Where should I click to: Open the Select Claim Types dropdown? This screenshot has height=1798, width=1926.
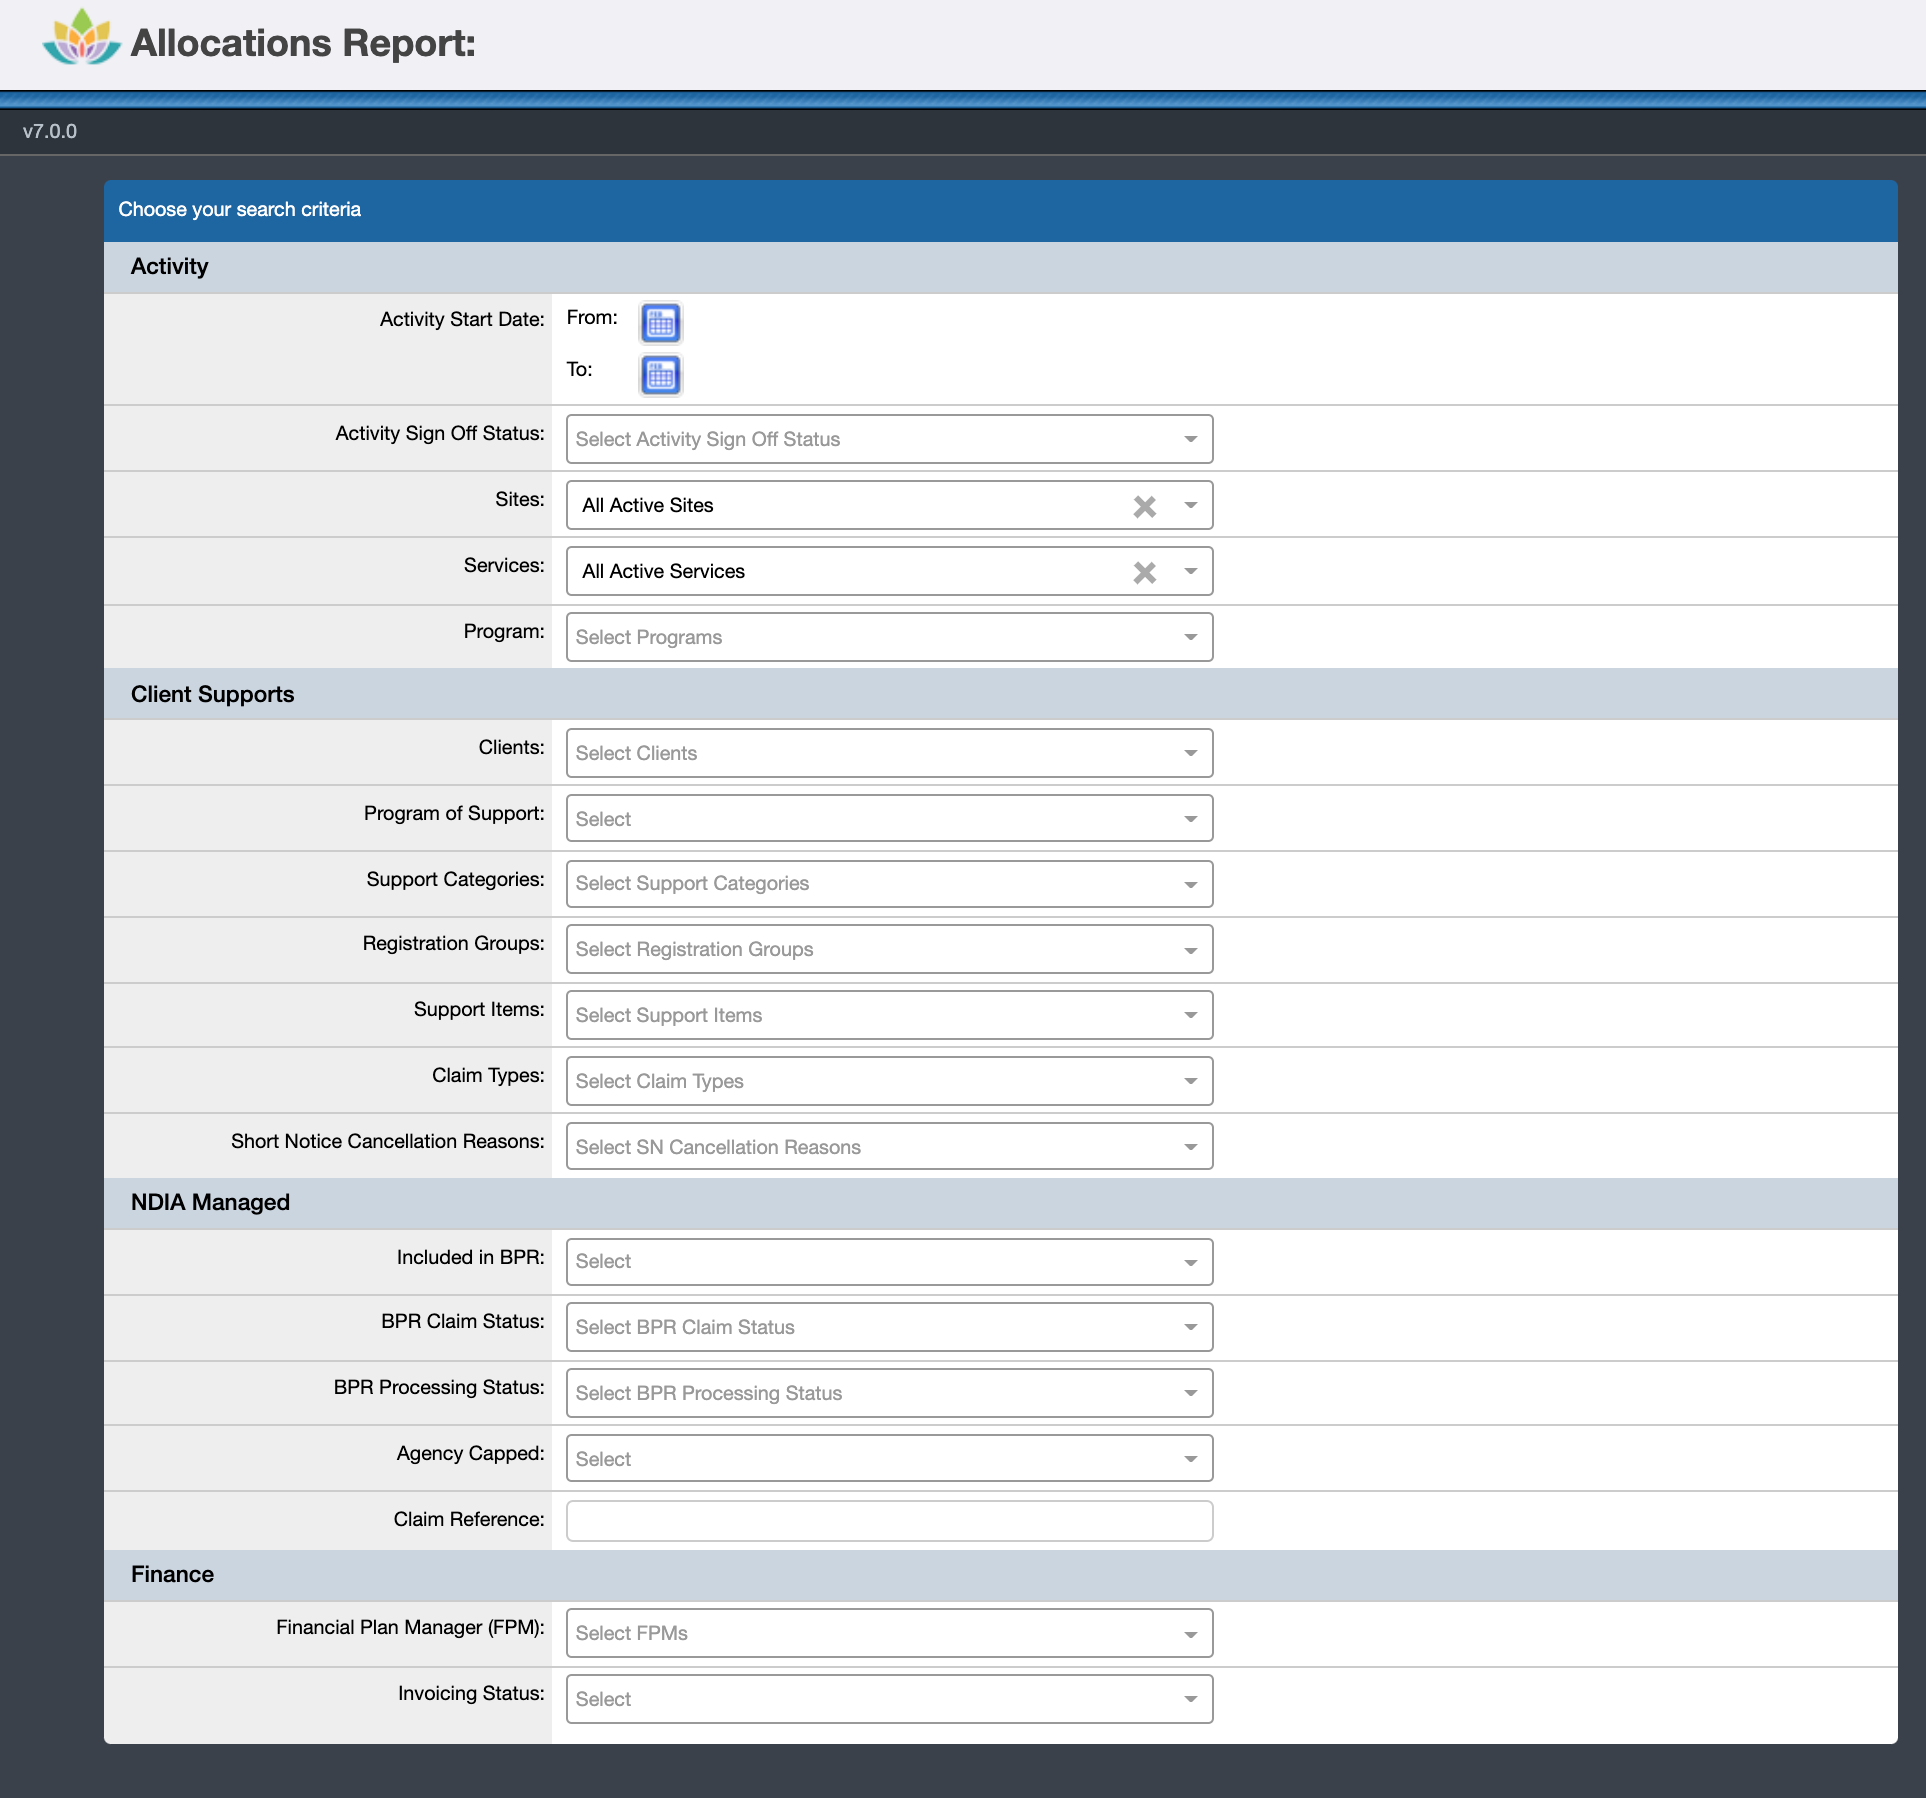pos(888,1080)
